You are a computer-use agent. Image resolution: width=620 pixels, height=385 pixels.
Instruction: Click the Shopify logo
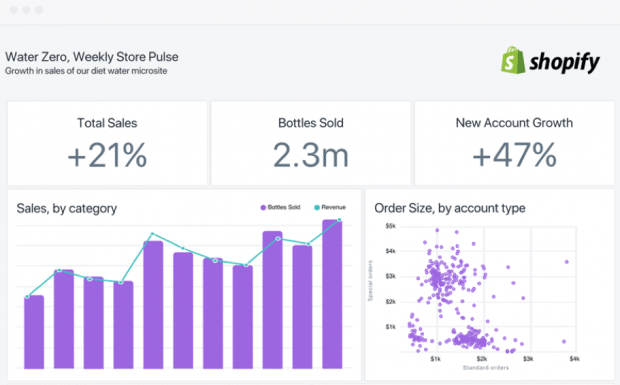pyautogui.click(x=550, y=60)
